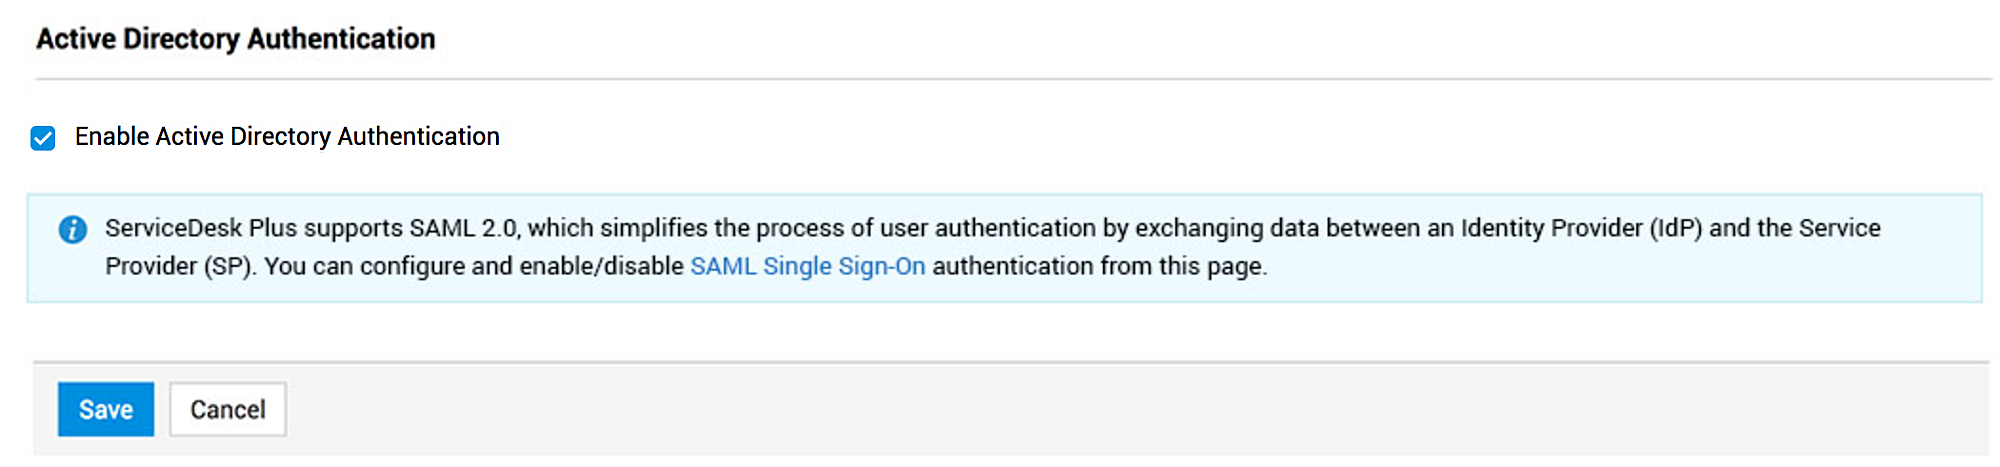This screenshot has width=2000, height=467.
Task: Click the blue info icon in the notice
Action: click(73, 229)
